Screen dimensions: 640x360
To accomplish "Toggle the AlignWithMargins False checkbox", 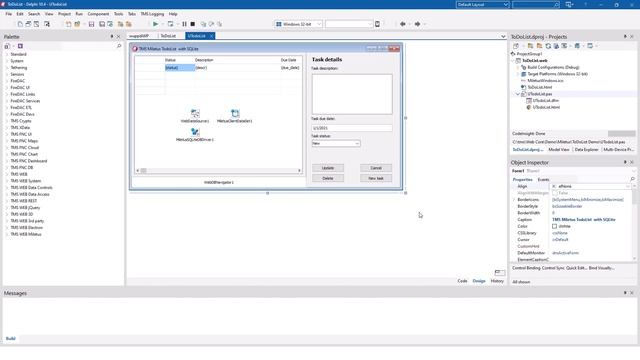I will tap(554, 193).
